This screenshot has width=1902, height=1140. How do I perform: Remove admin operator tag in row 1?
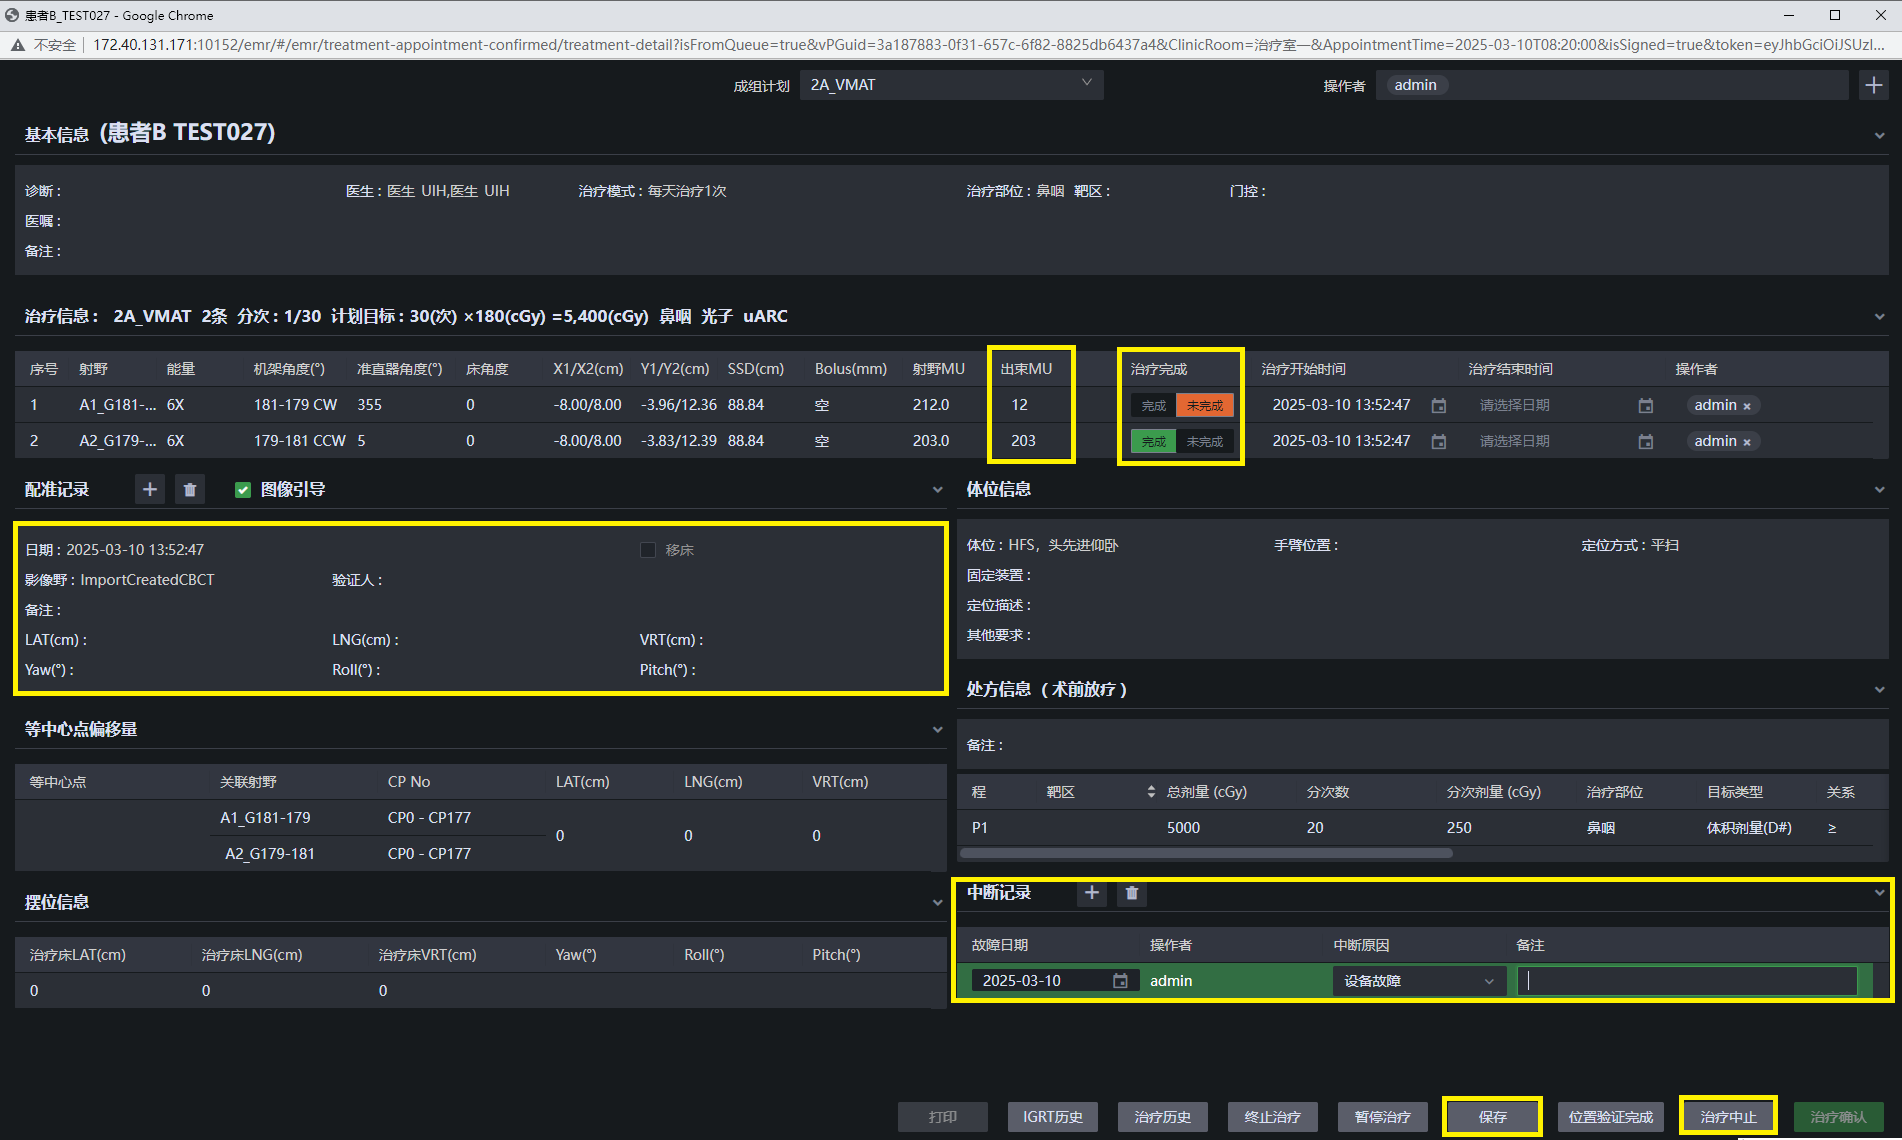coord(1747,406)
